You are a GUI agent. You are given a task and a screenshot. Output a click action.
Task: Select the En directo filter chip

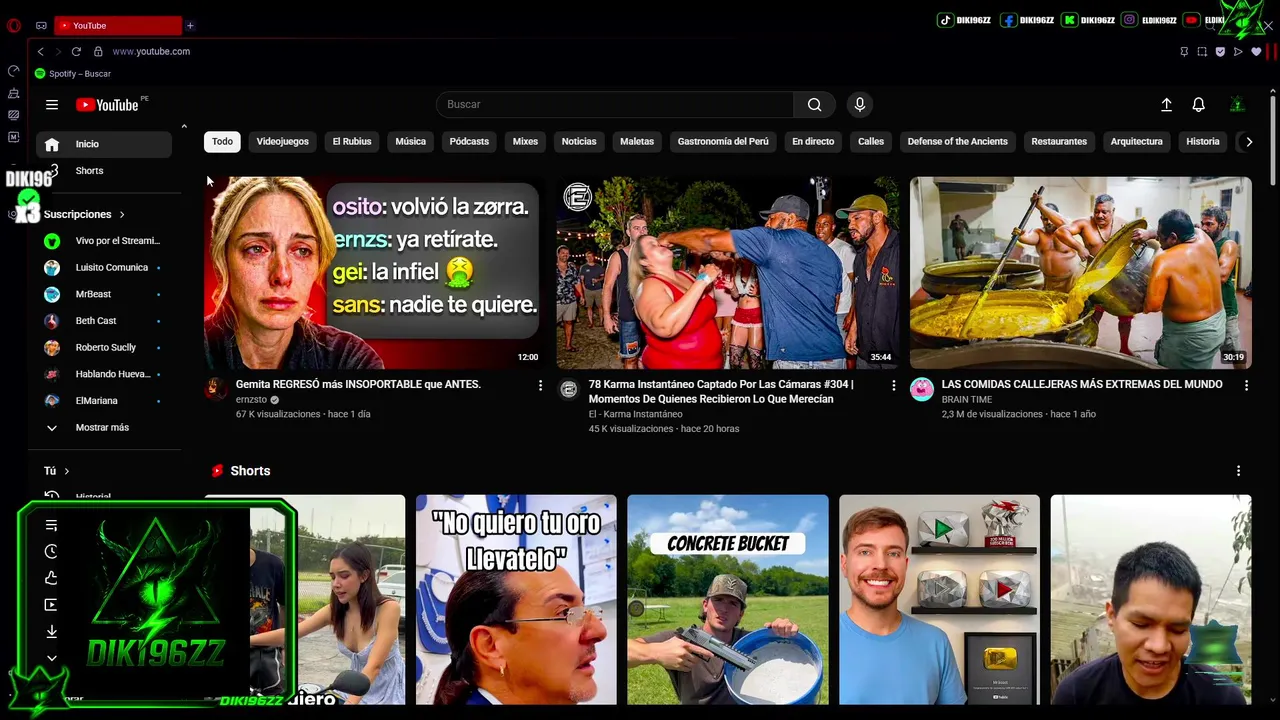tap(813, 142)
